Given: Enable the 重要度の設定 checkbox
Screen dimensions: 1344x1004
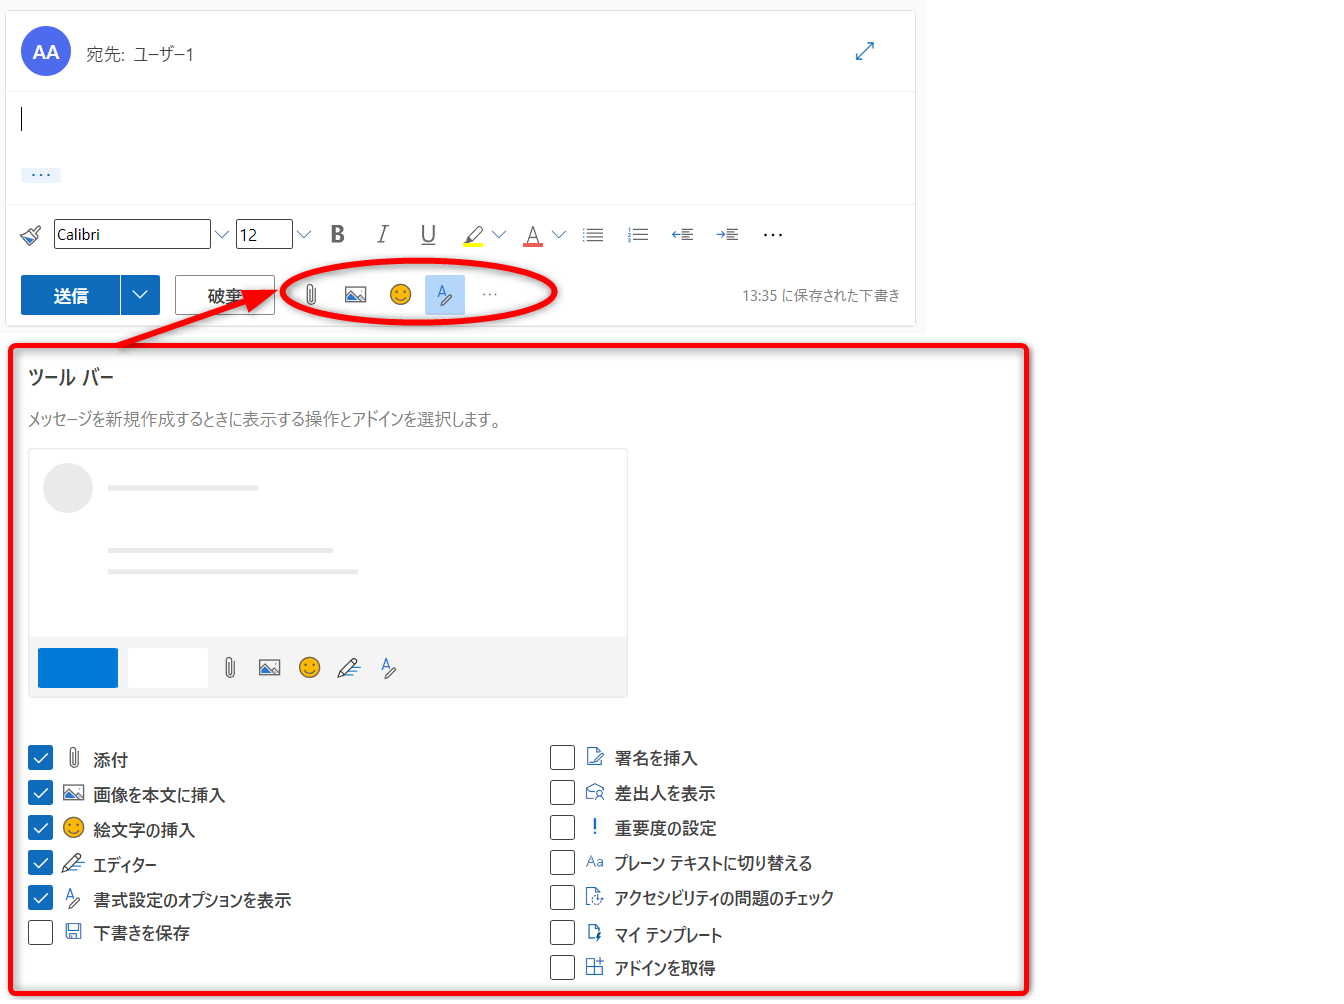Looking at the screenshot, I should [562, 828].
